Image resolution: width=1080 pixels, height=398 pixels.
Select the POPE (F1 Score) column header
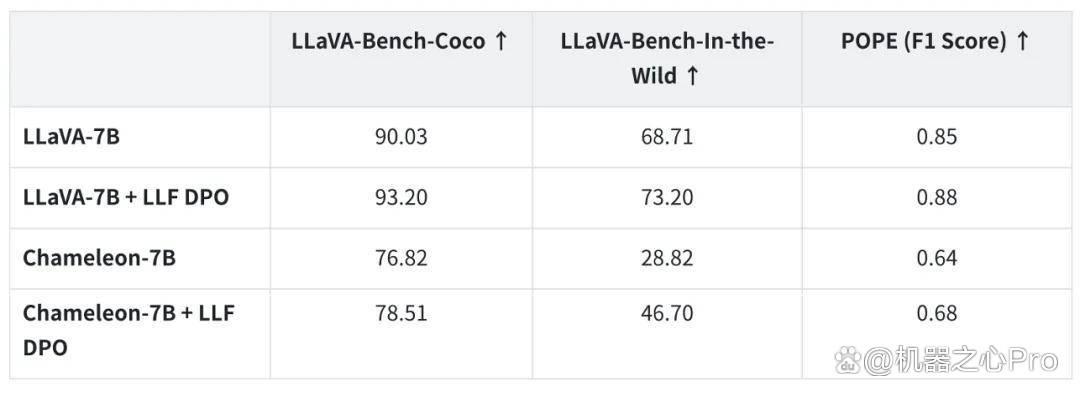[x=935, y=41]
